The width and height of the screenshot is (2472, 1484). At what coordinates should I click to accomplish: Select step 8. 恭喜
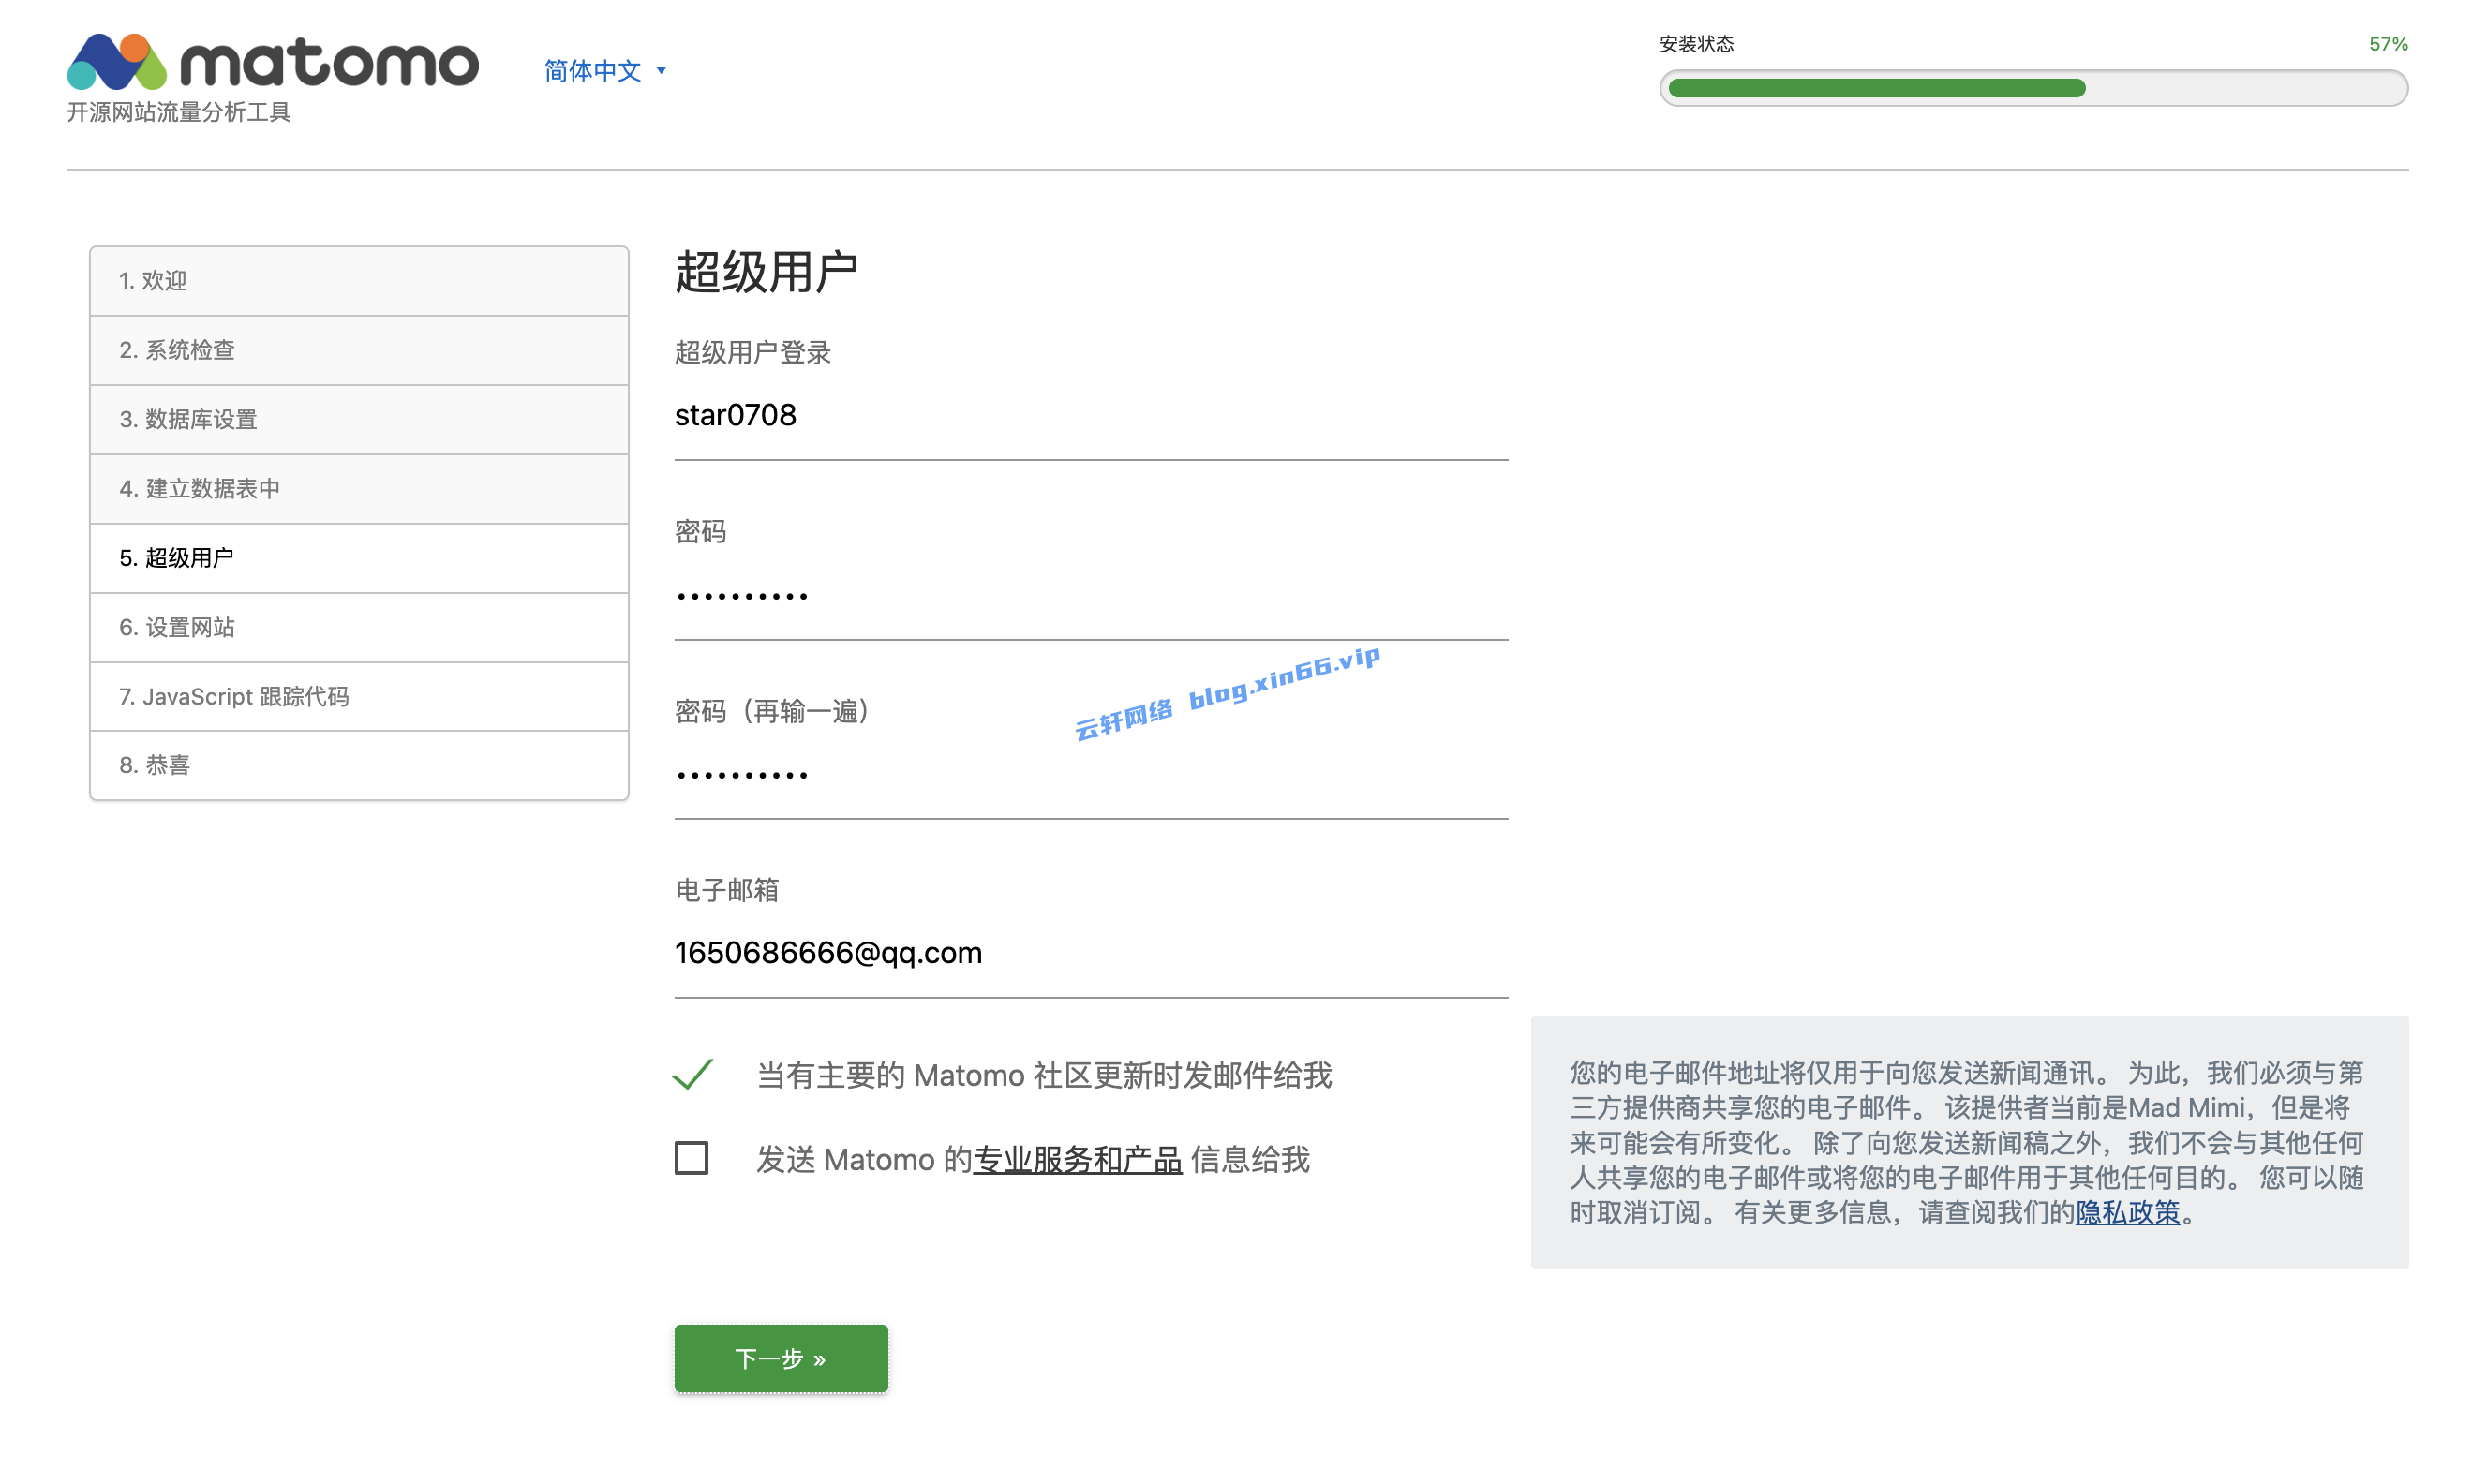[359, 765]
